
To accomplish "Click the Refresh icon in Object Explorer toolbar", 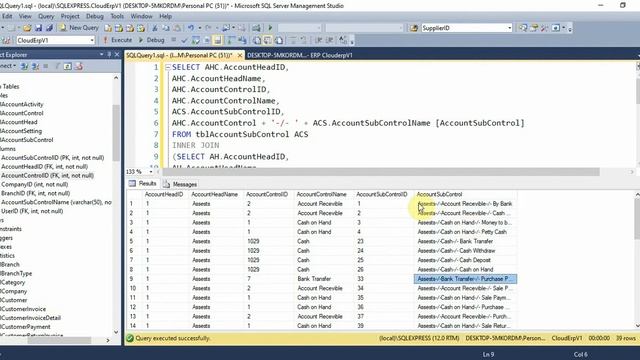I will coord(68,66).
